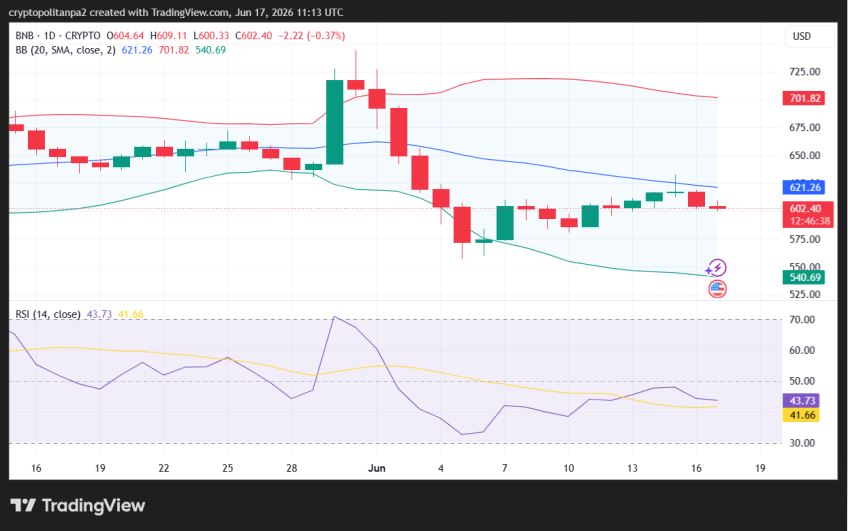This screenshot has width=848, height=531.
Task: Click the 621.26 basis price label
Action: pyautogui.click(x=804, y=187)
